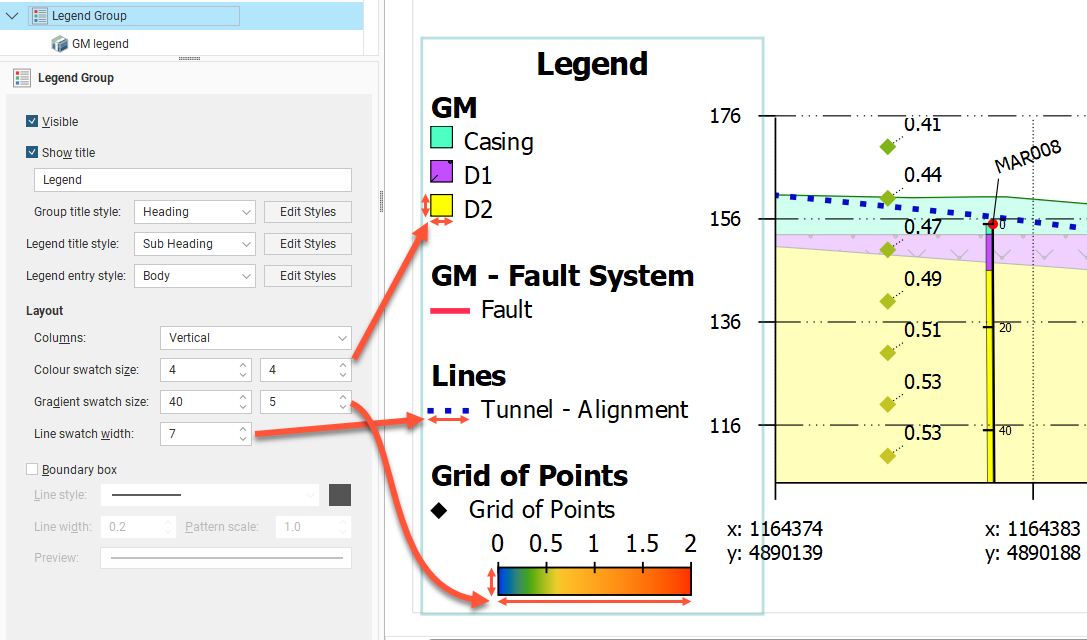Open the Group title style dropdown
1087x640 pixels.
pos(194,212)
